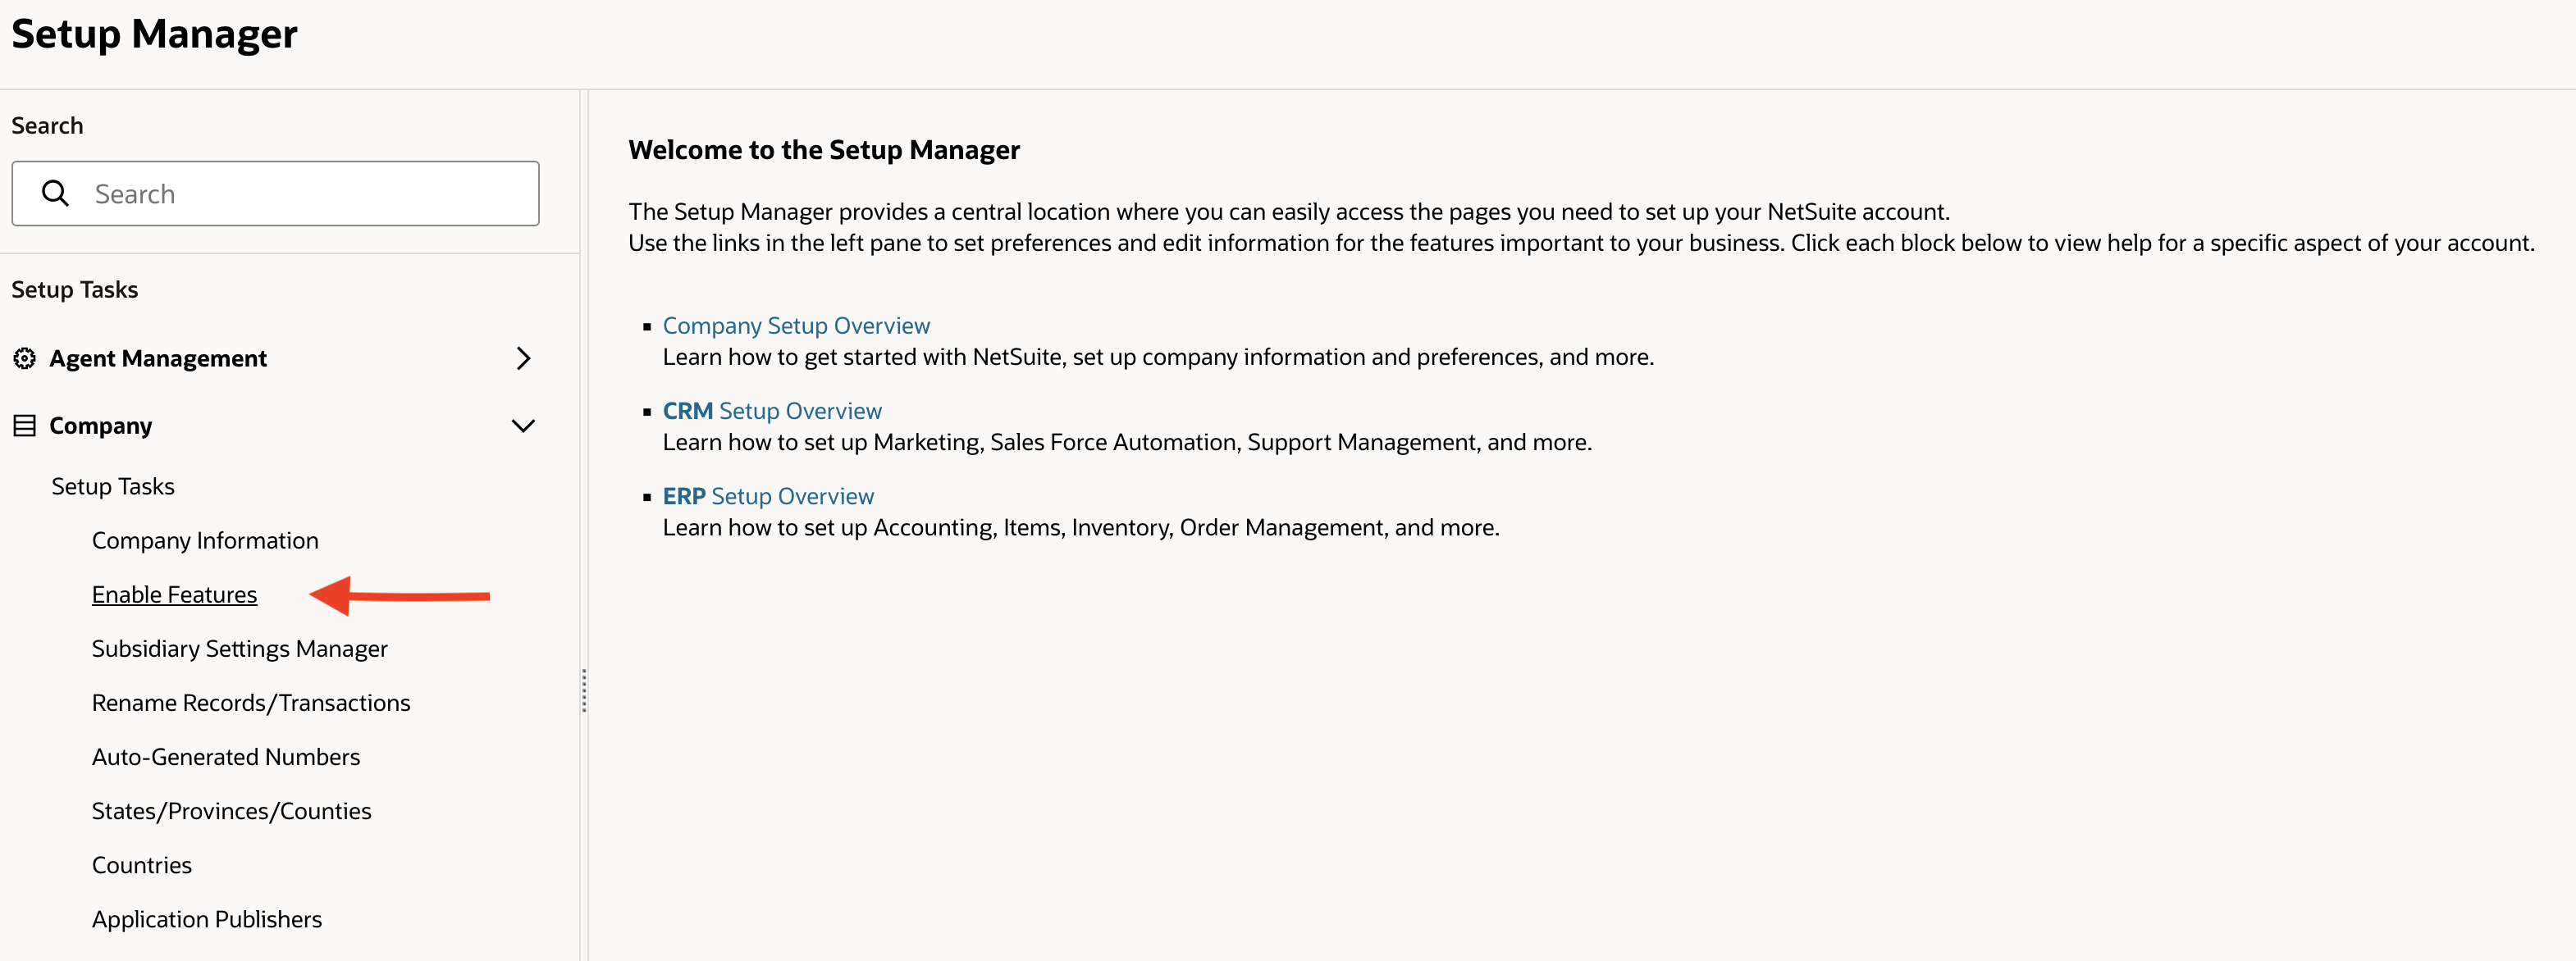Open States/Provinces/Counties

coord(232,810)
